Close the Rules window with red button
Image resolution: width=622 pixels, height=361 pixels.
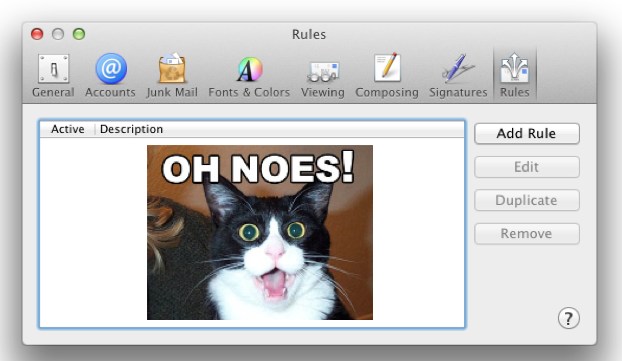pyautogui.click(x=37, y=34)
